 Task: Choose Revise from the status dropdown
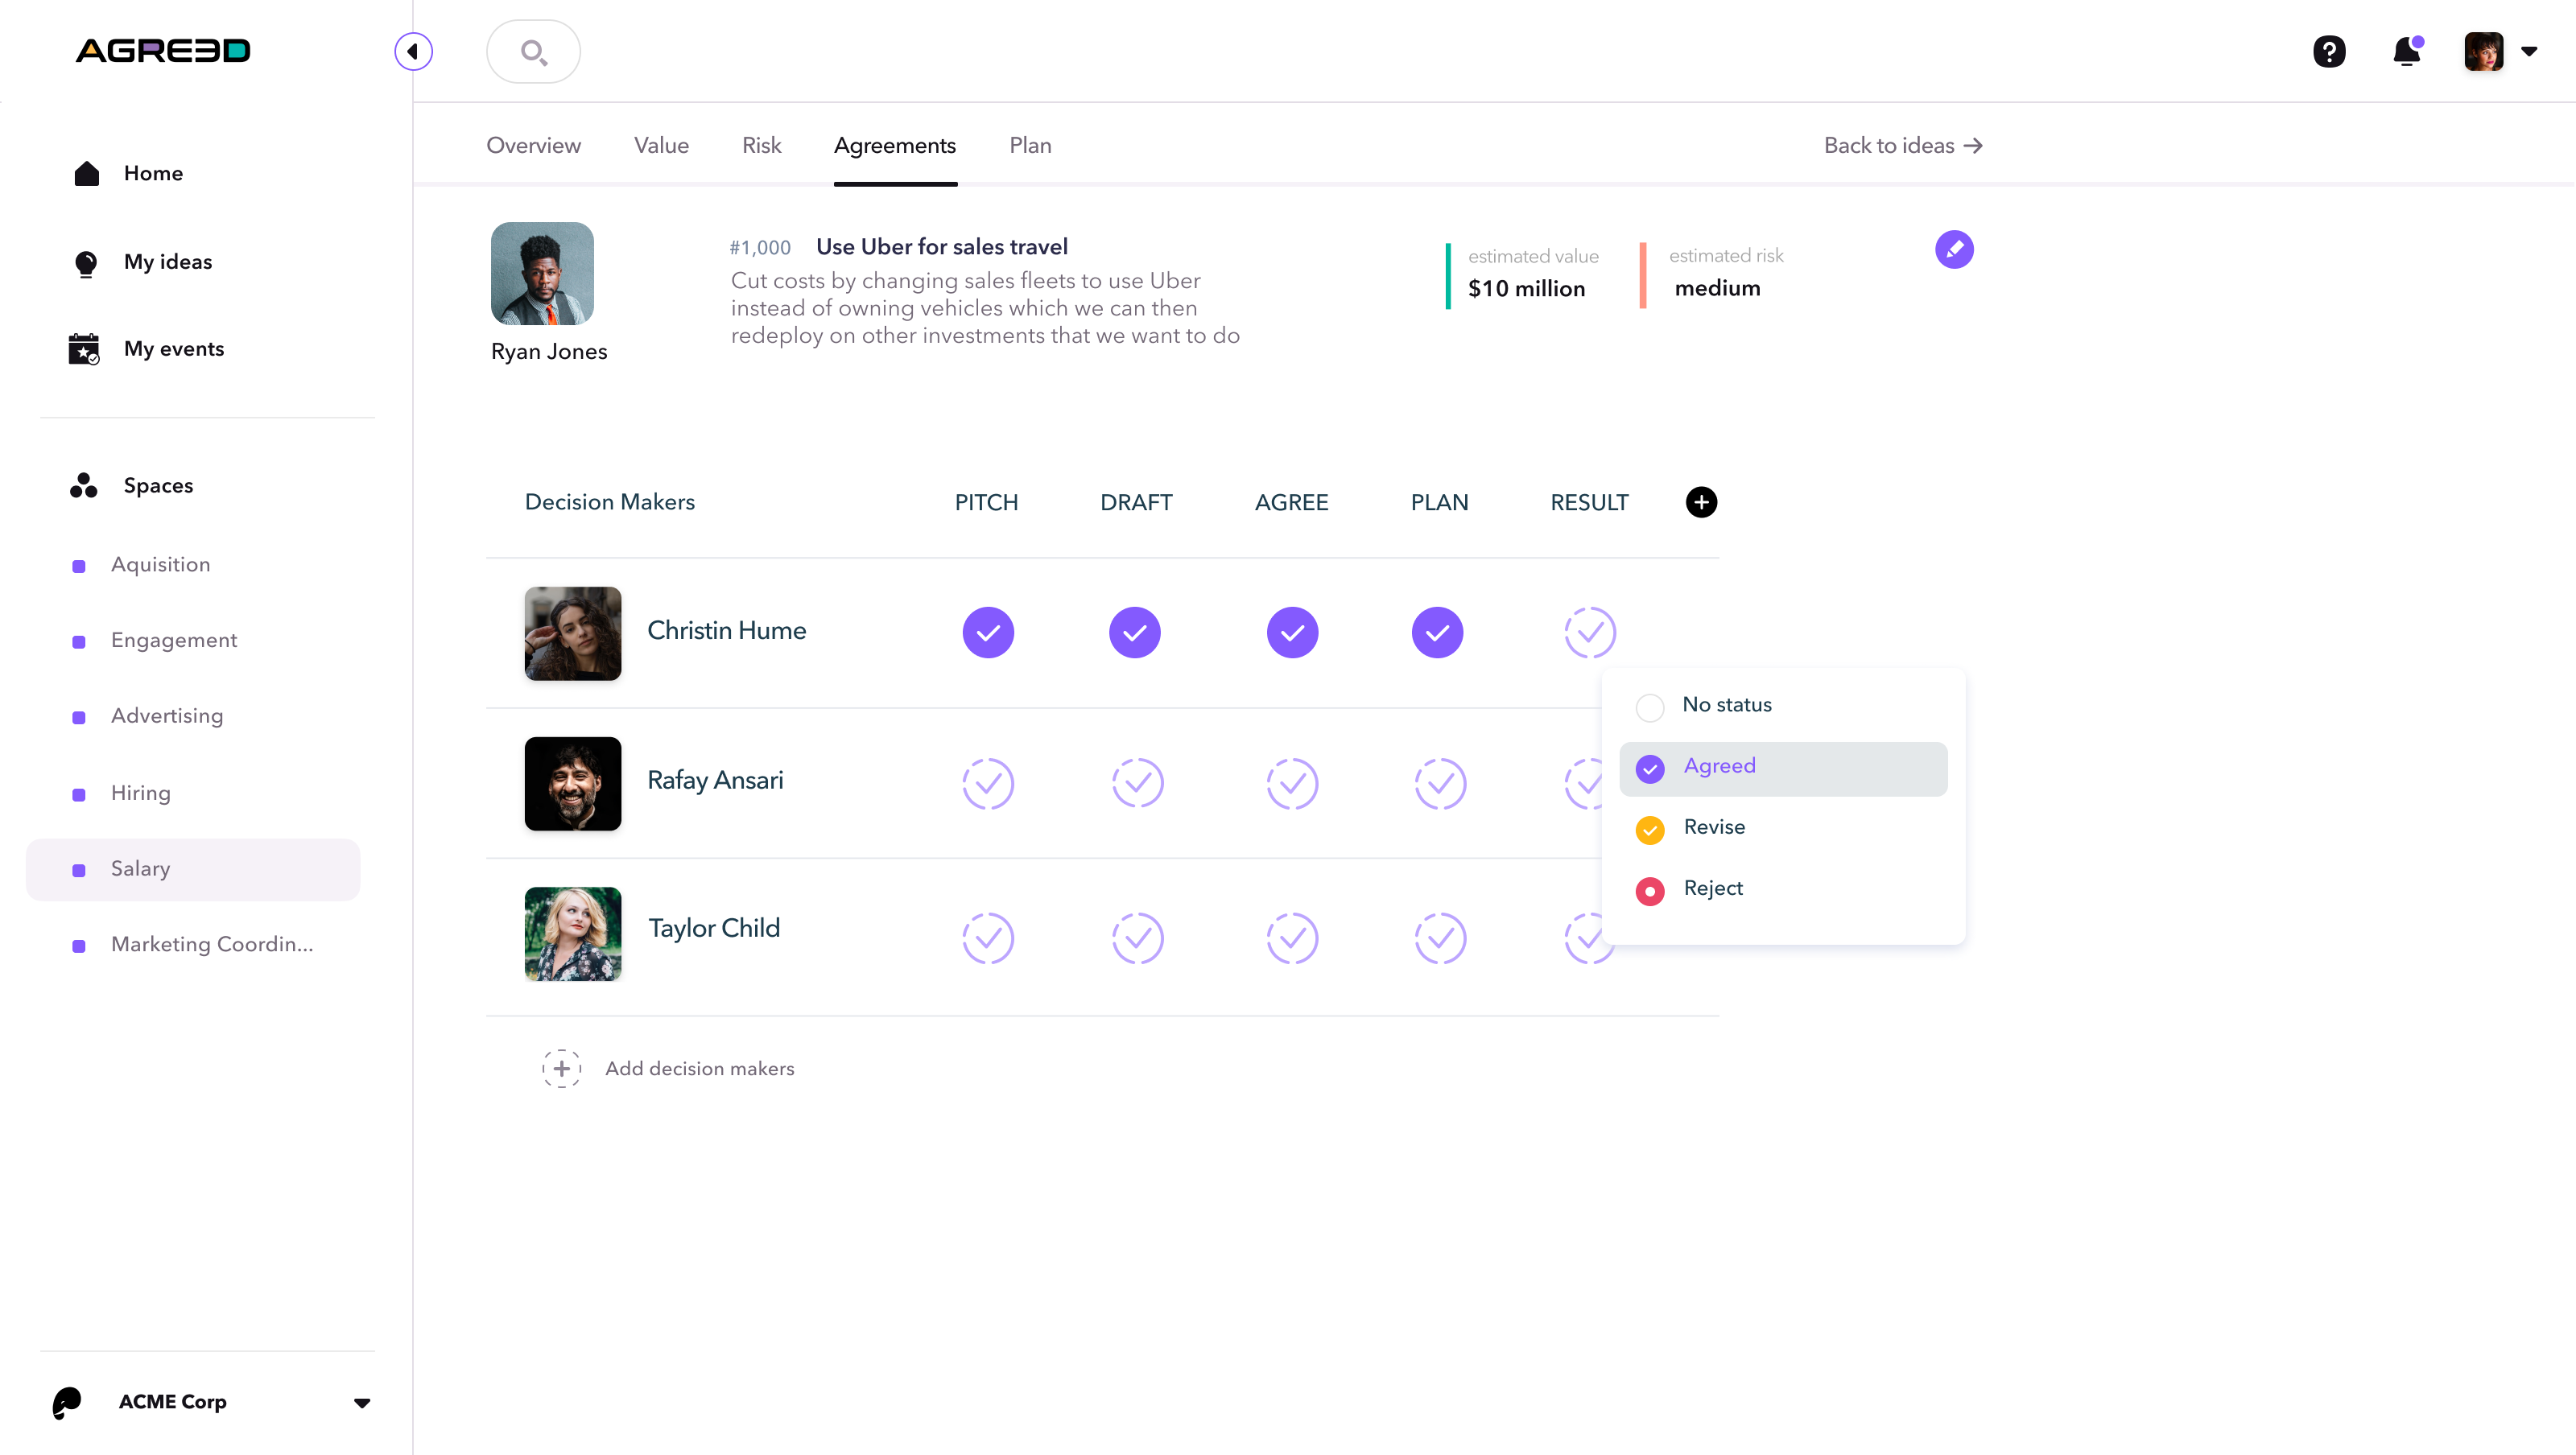click(1714, 827)
